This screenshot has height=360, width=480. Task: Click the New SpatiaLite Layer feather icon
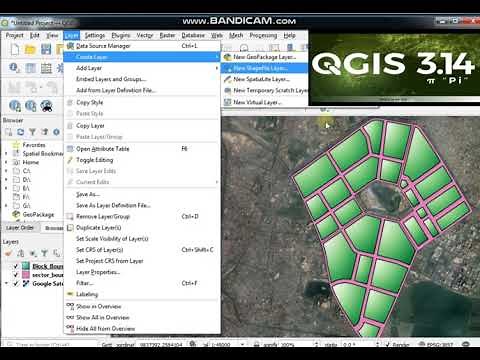click(228, 79)
